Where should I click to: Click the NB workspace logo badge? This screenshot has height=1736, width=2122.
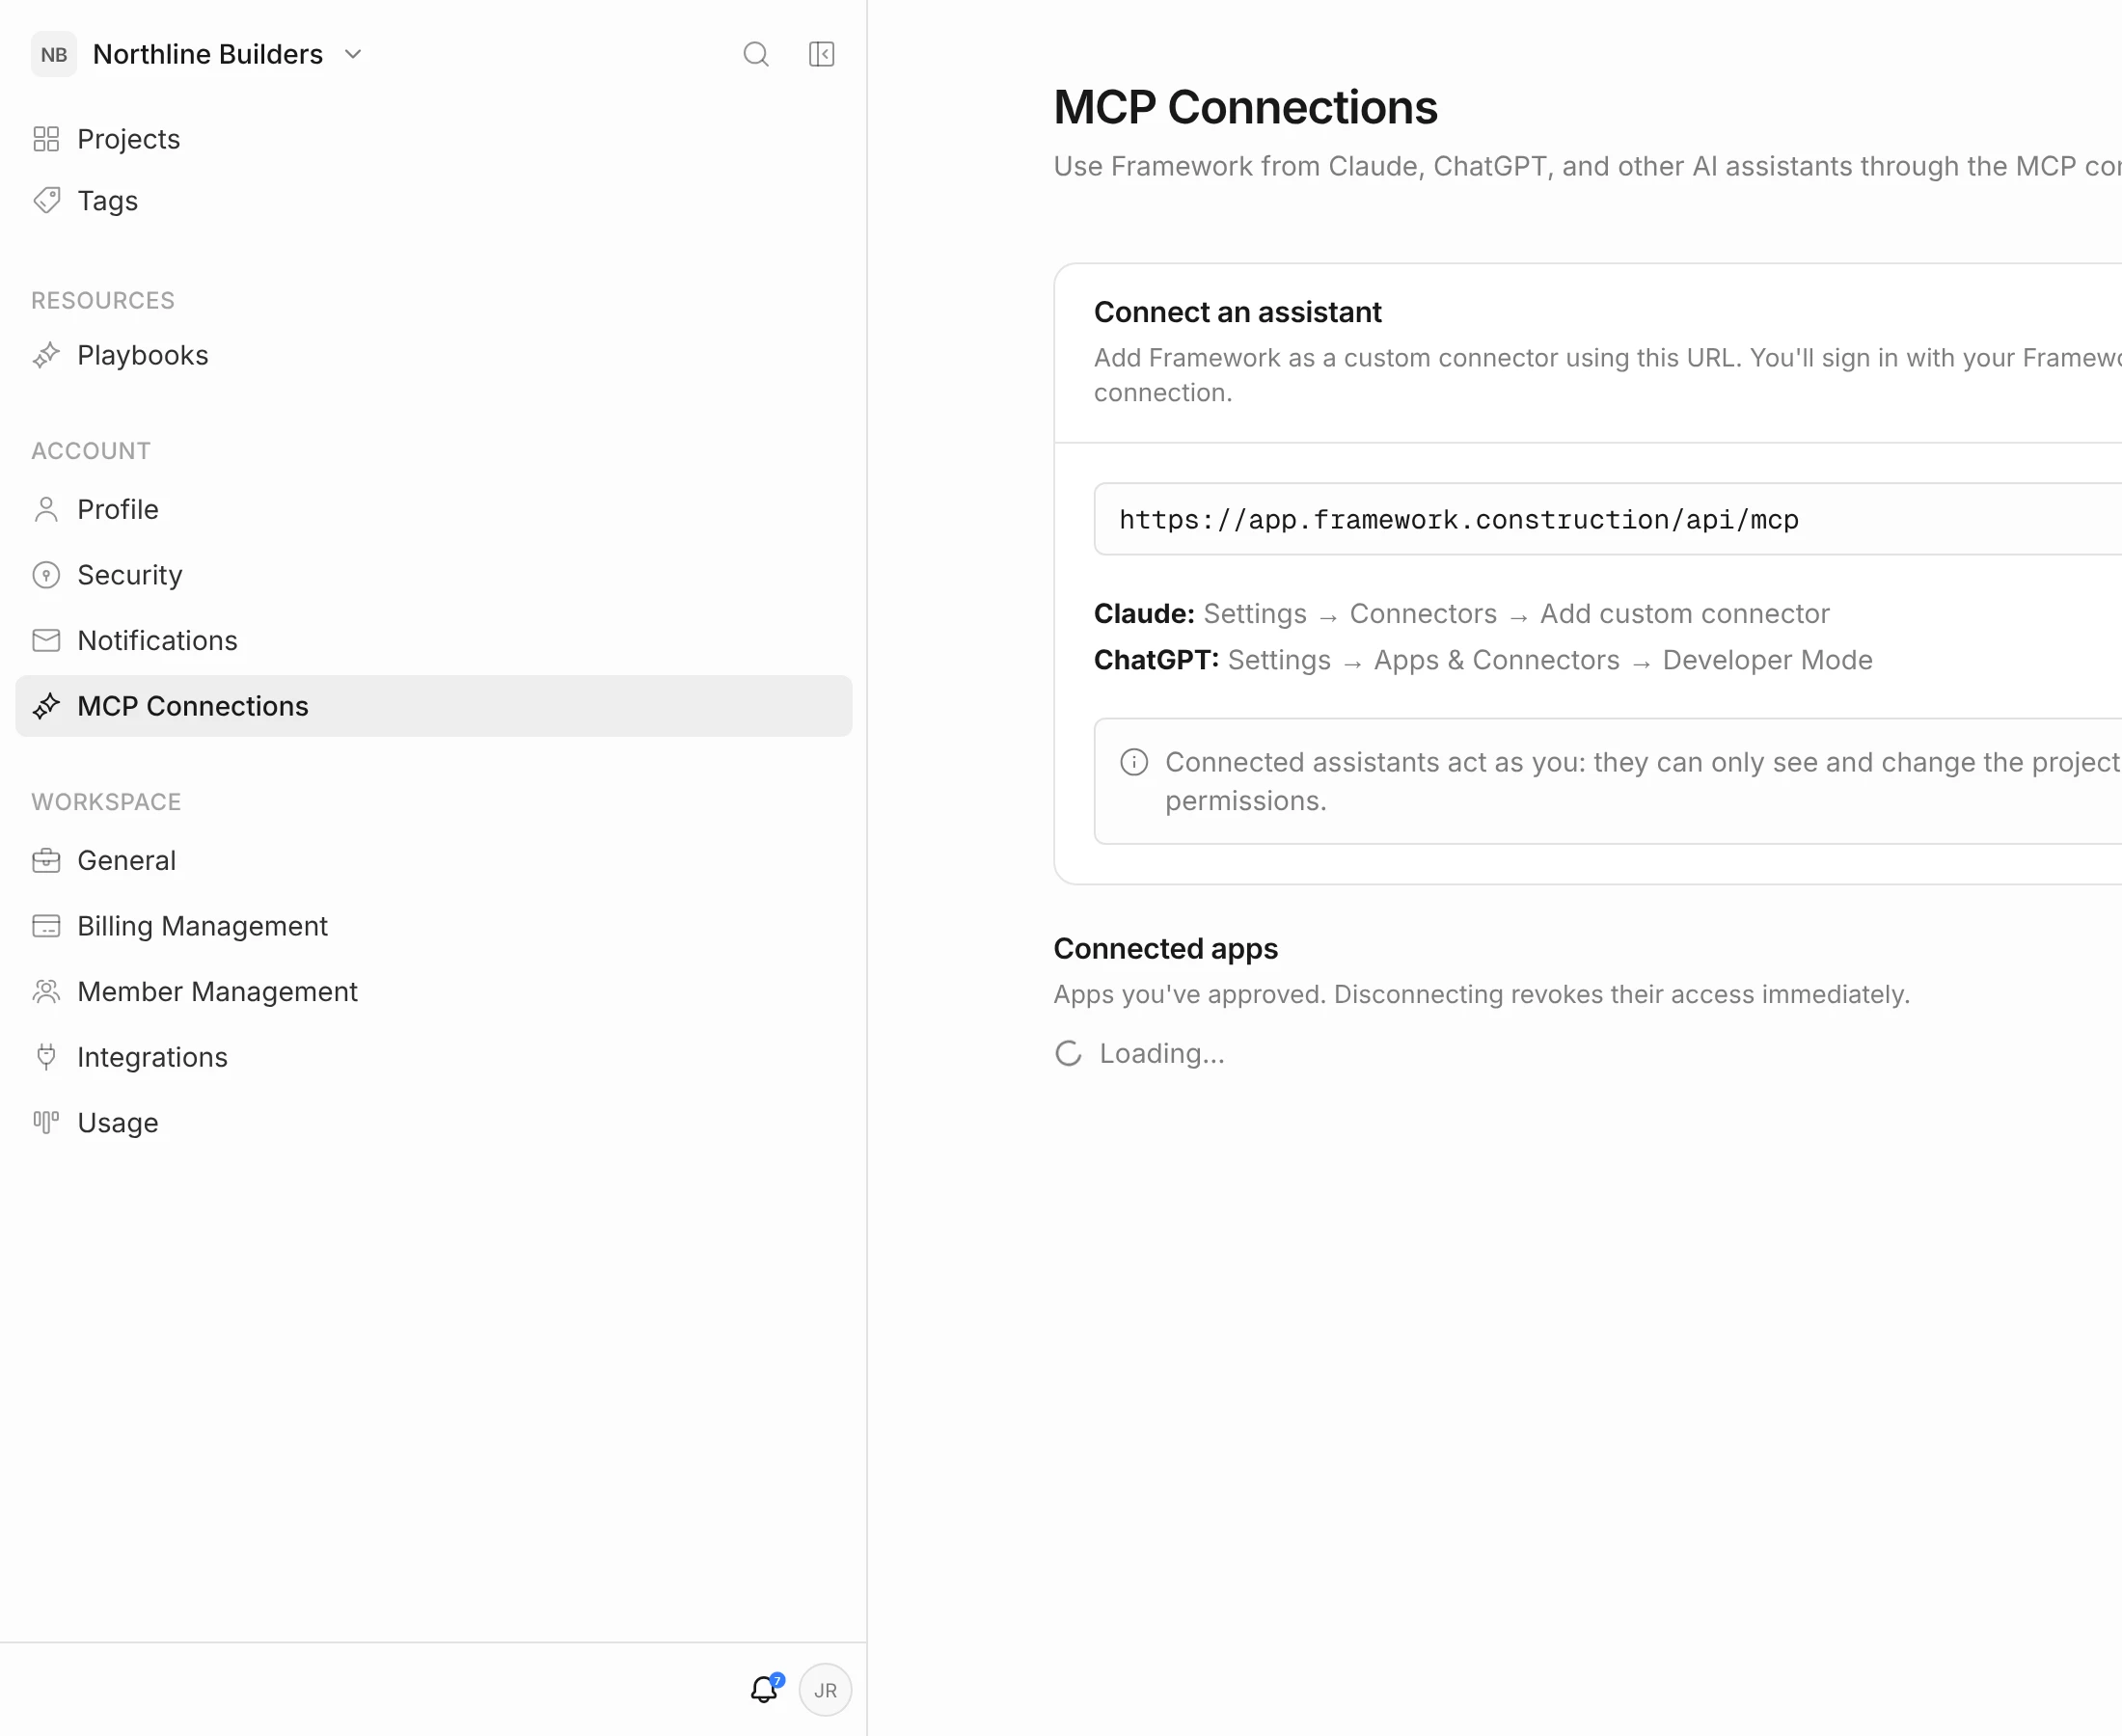pyautogui.click(x=54, y=54)
